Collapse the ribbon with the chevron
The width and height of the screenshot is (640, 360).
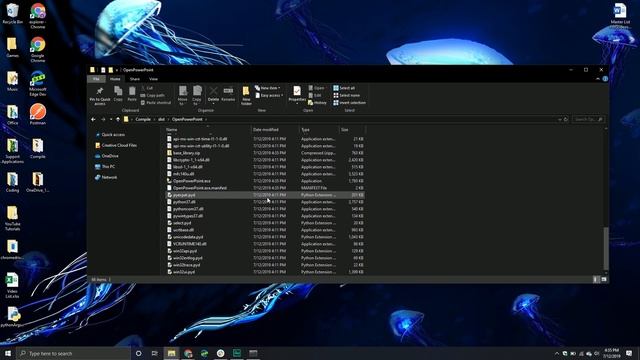598,79
